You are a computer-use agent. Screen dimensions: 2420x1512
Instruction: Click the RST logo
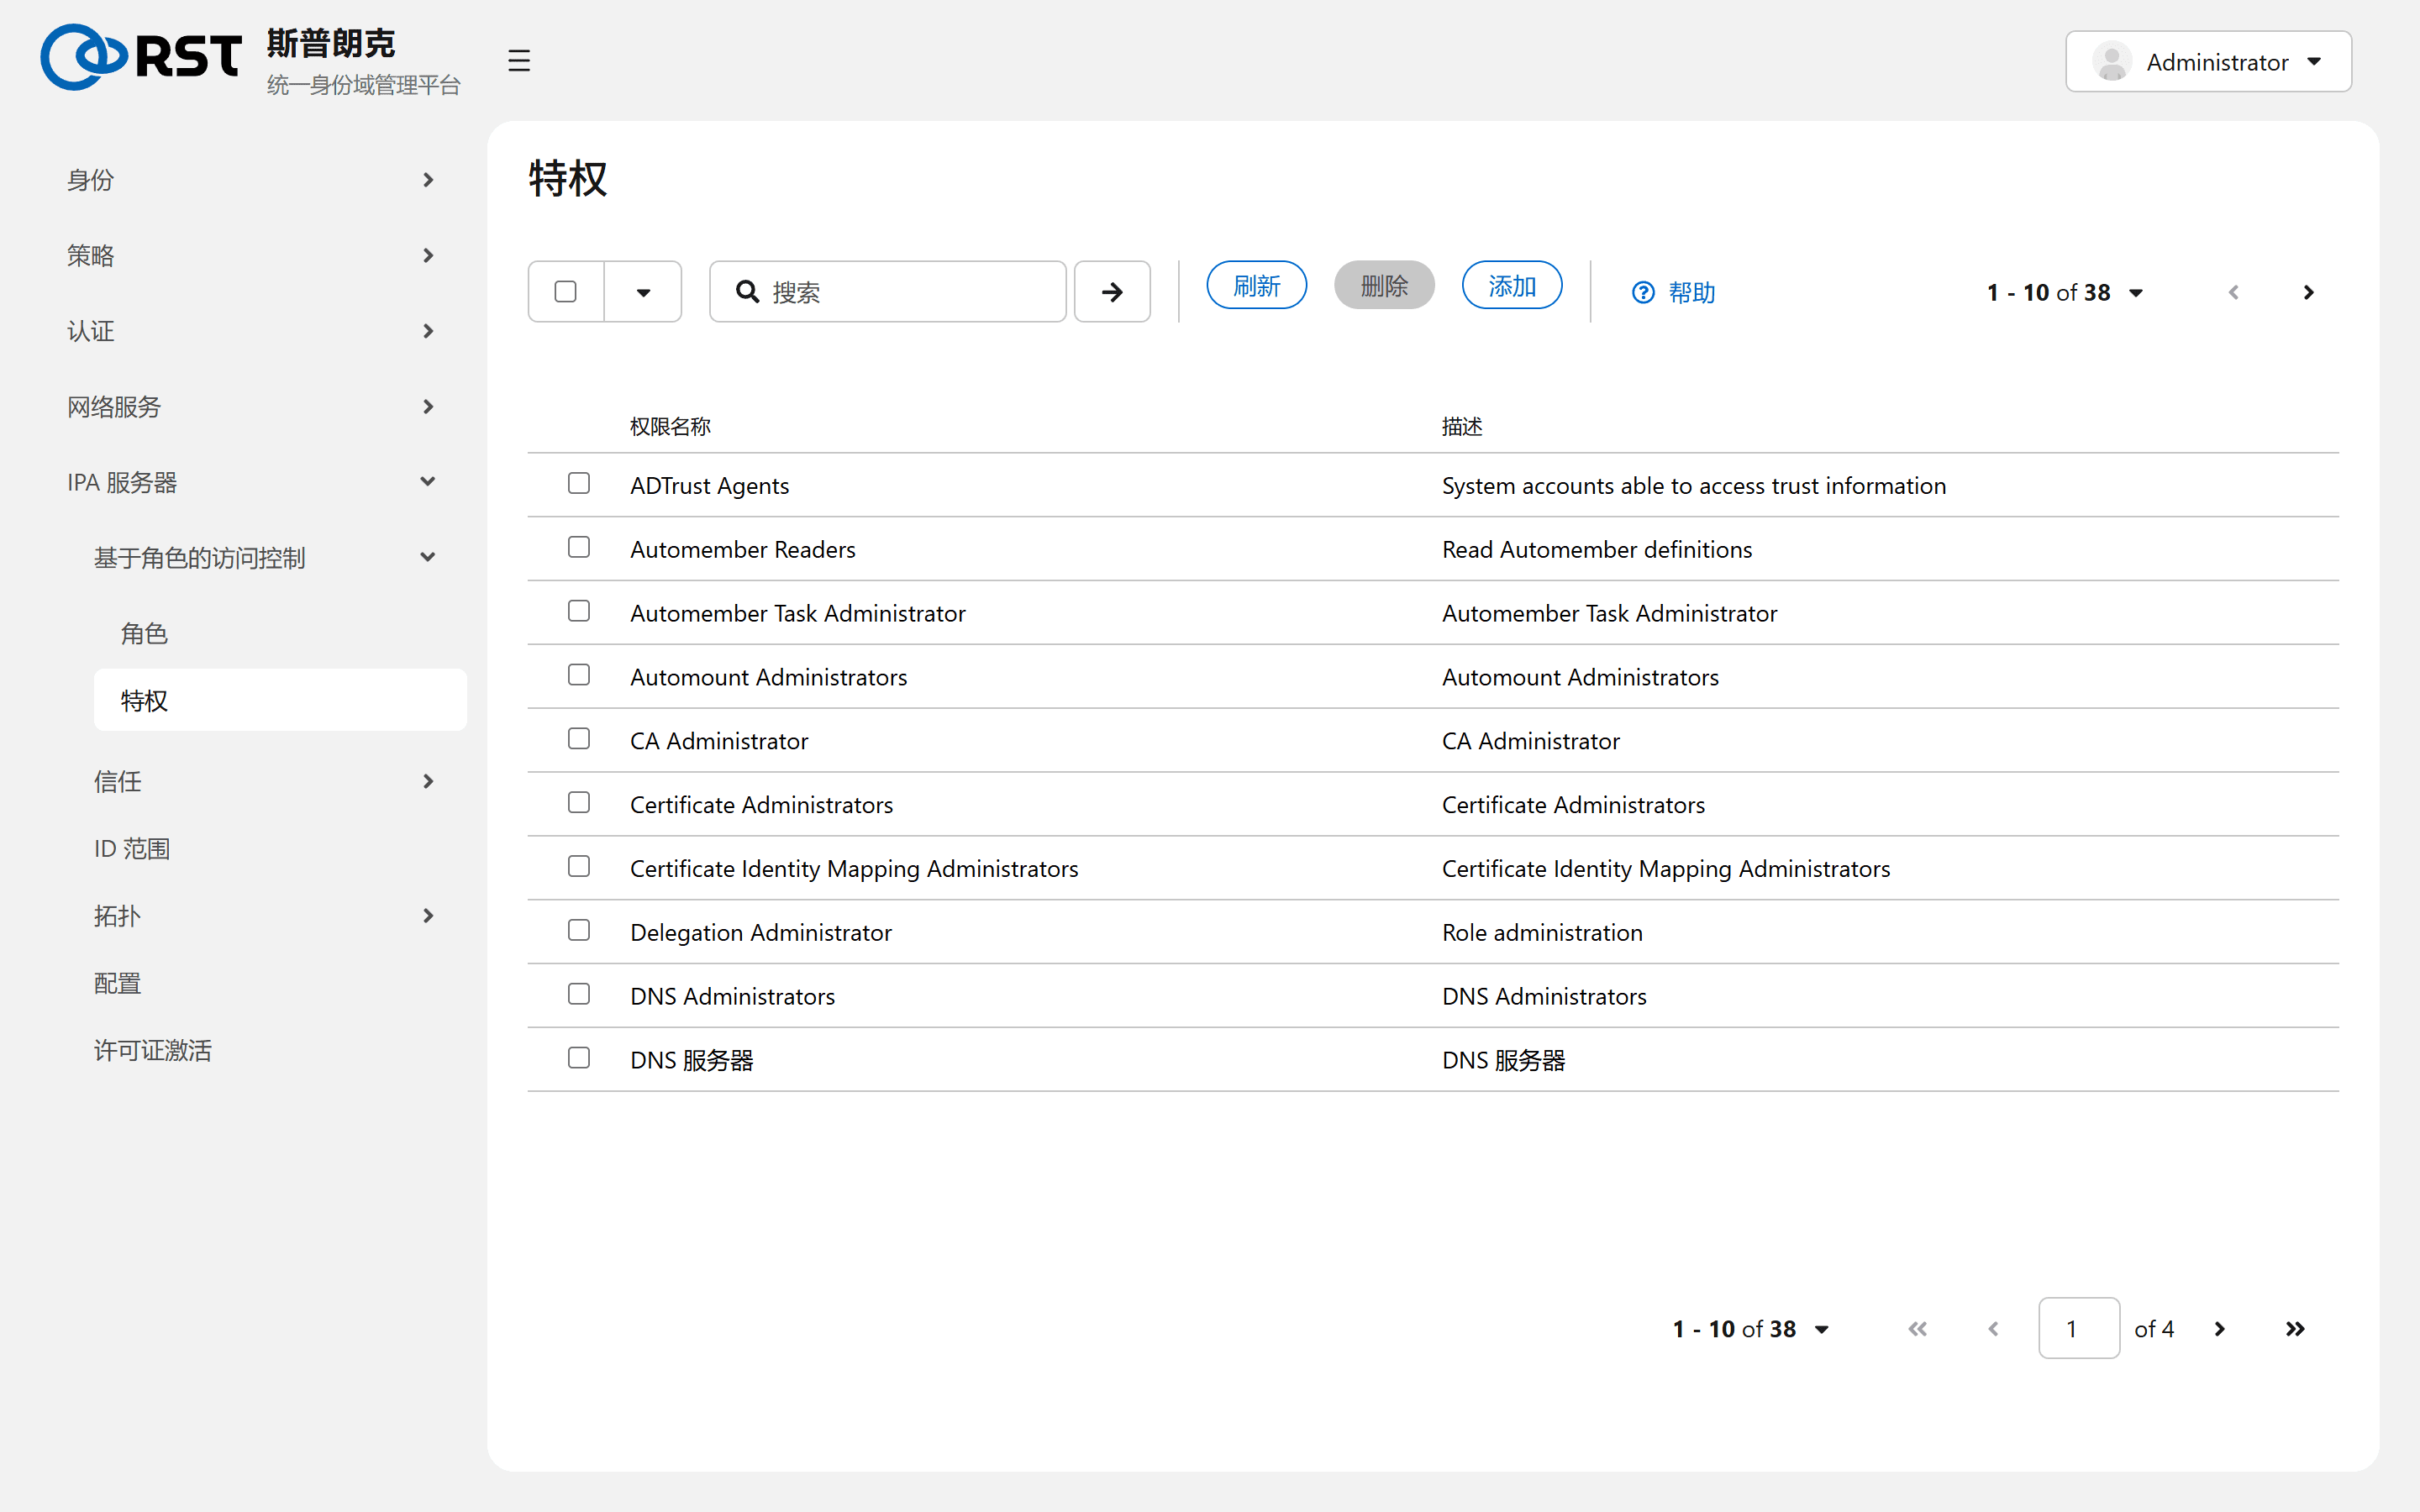pyautogui.click(x=141, y=57)
